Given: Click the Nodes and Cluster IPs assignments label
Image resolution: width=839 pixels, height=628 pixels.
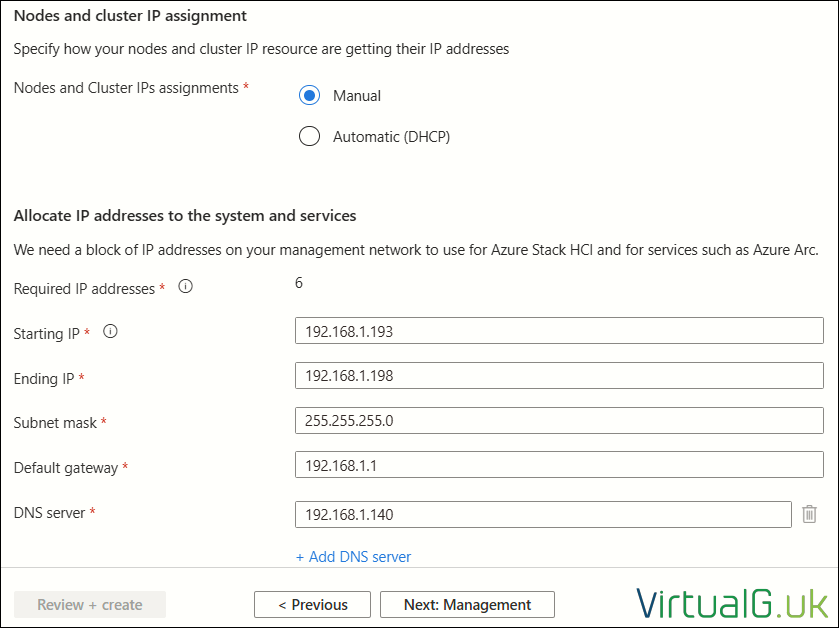Looking at the screenshot, I should tap(126, 88).
